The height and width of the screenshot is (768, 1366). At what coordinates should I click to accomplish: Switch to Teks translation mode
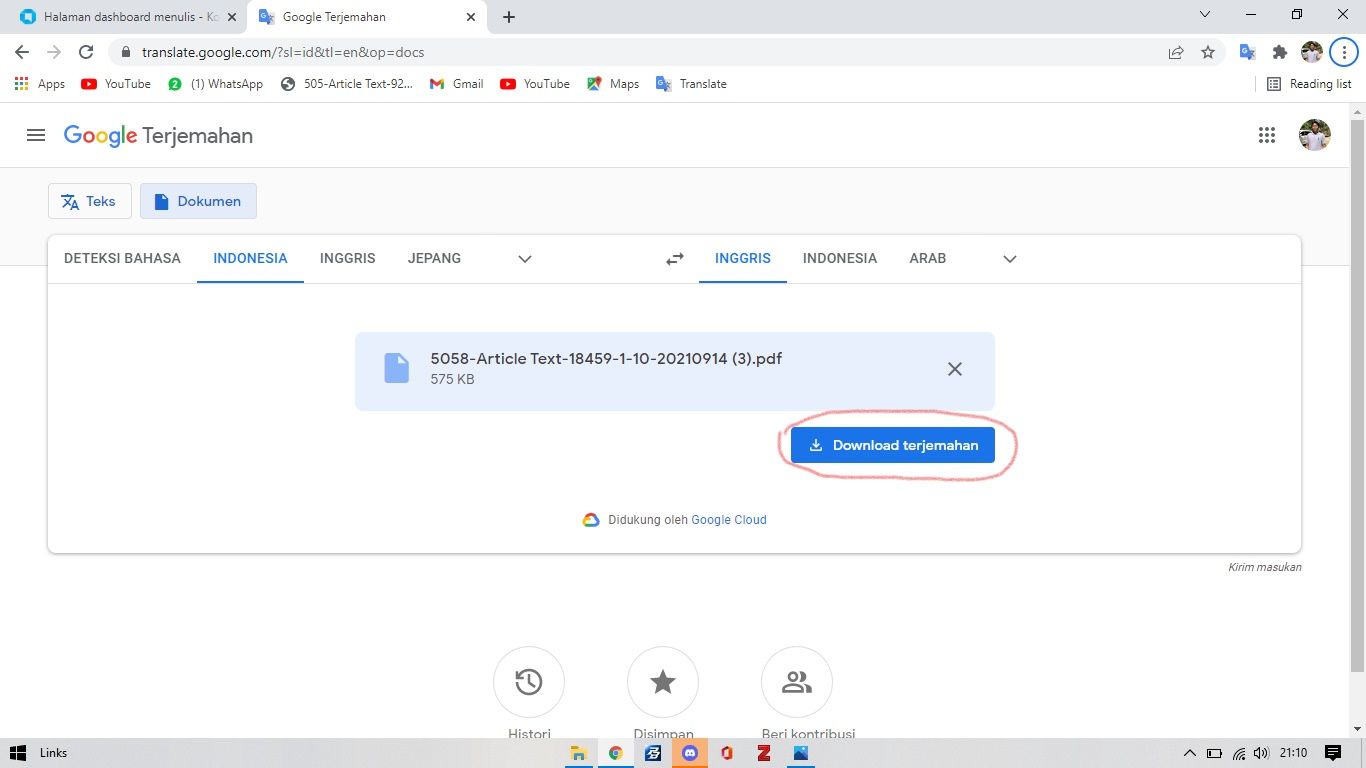[90, 201]
